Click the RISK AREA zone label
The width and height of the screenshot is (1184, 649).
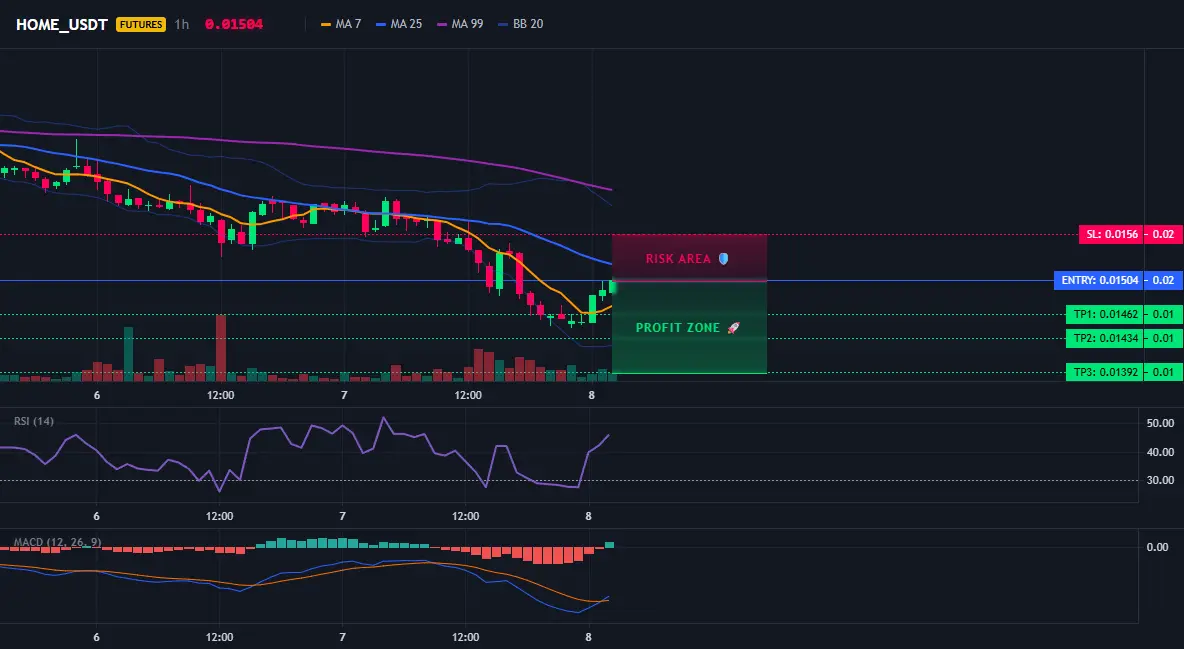678,259
